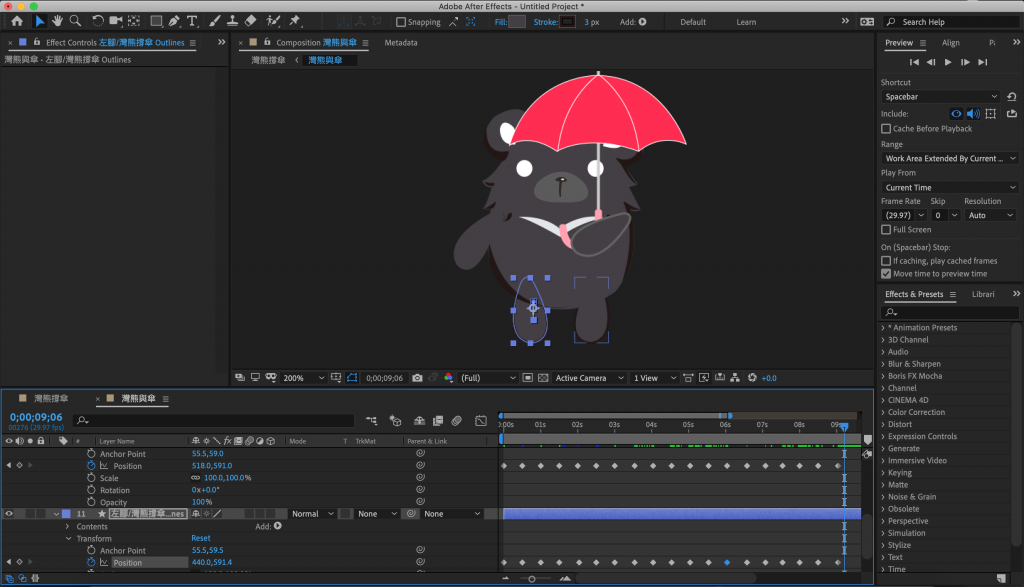Step to the previous frame in Preview
This screenshot has height=587, width=1024.
tap(931, 62)
